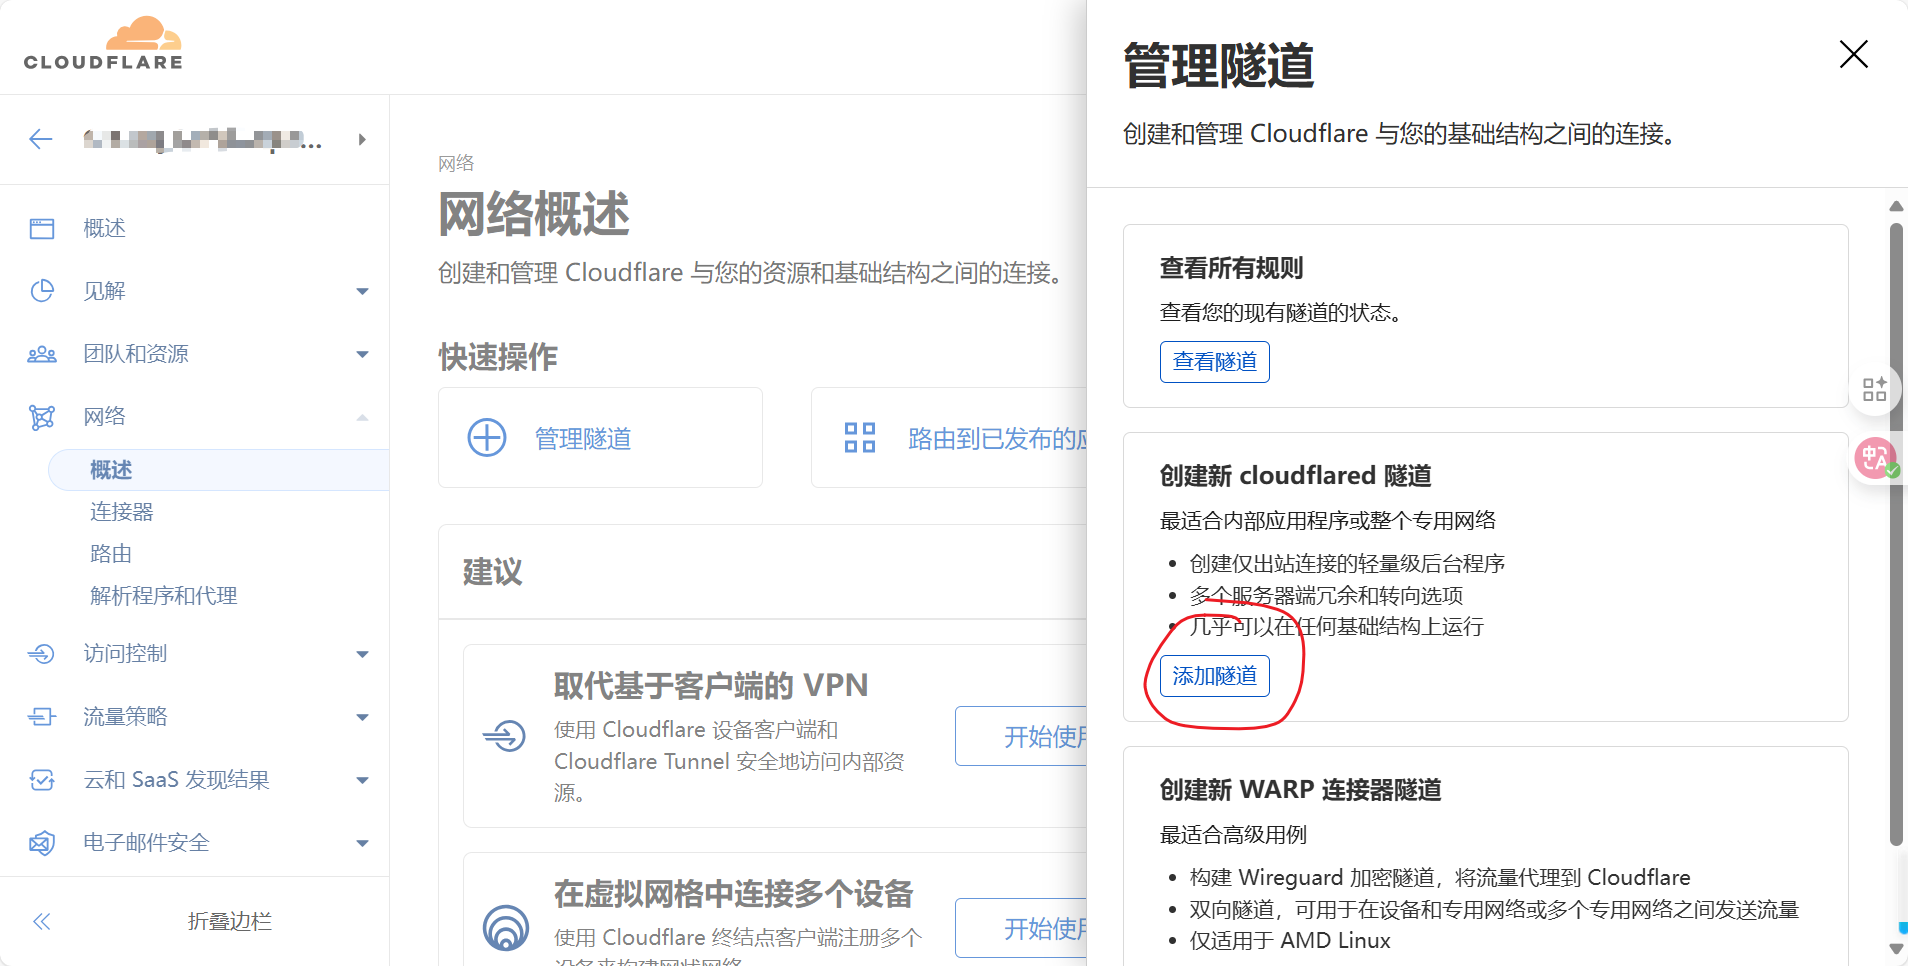Image resolution: width=1908 pixels, height=966 pixels.
Task: Collapse the 网络 menu arrow
Action: click(362, 417)
